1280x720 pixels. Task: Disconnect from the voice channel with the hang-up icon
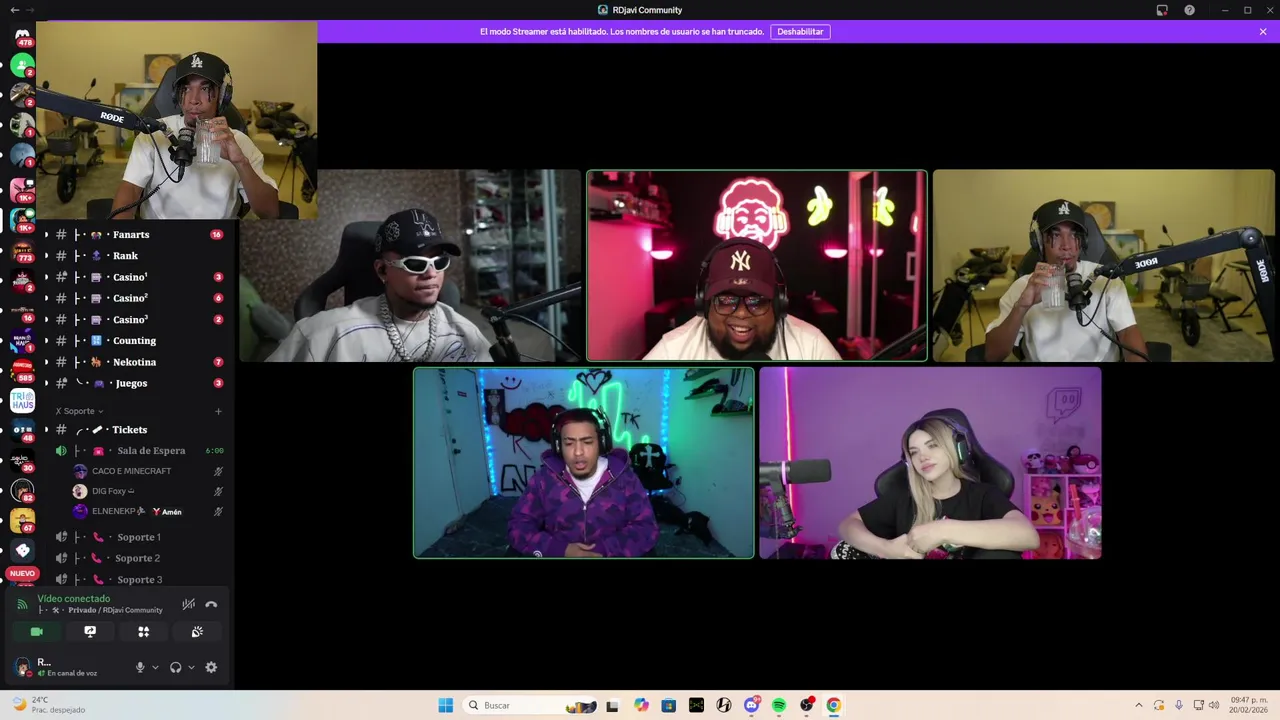pos(211,604)
